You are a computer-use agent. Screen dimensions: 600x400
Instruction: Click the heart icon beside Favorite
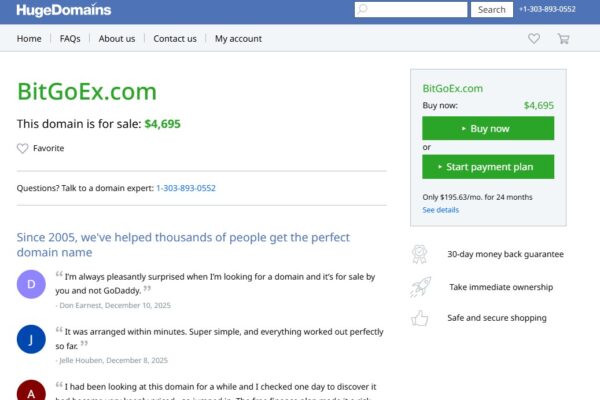(23, 148)
